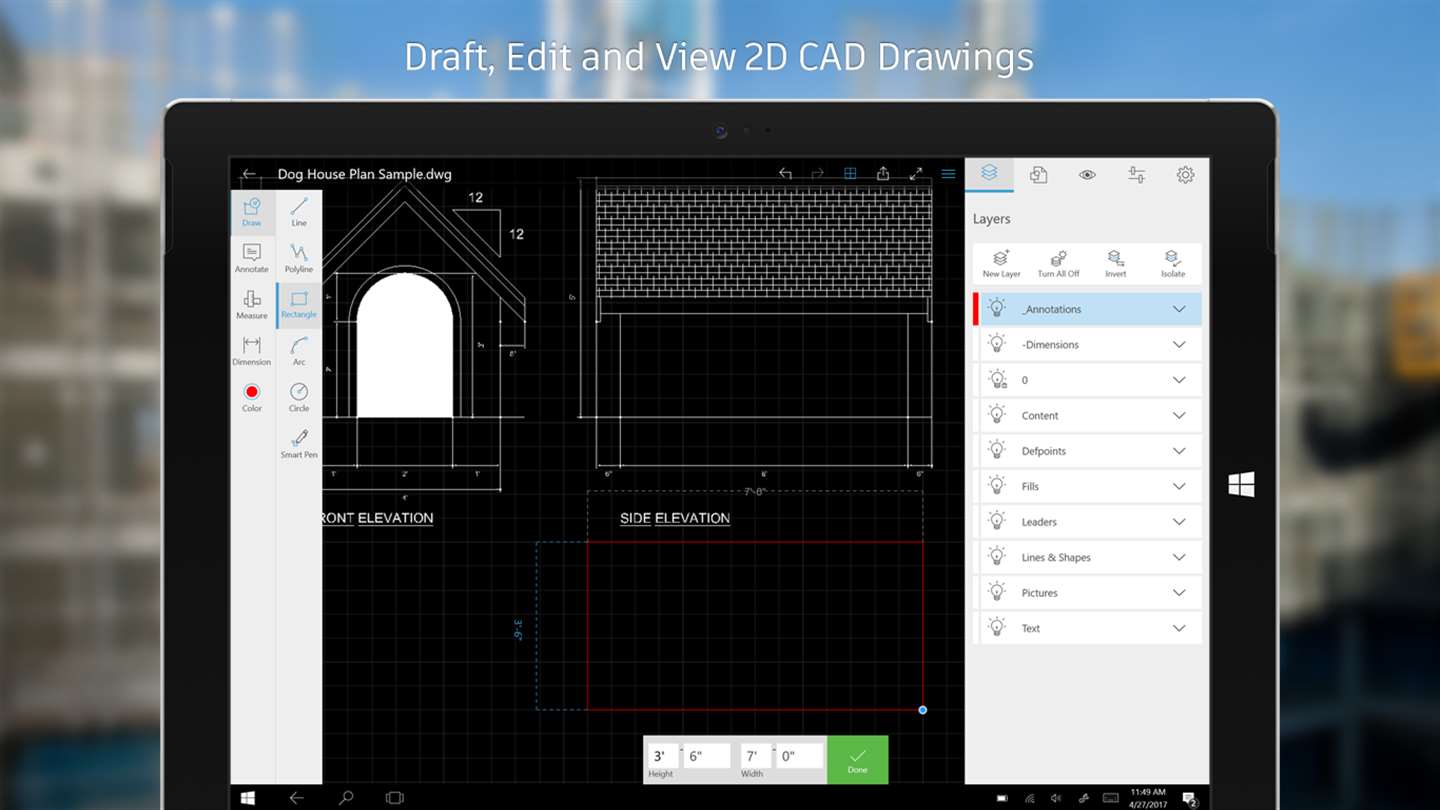The height and width of the screenshot is (810, 1440).
Task: Click the New Layer icon
Action: (x=1001, y=264)
